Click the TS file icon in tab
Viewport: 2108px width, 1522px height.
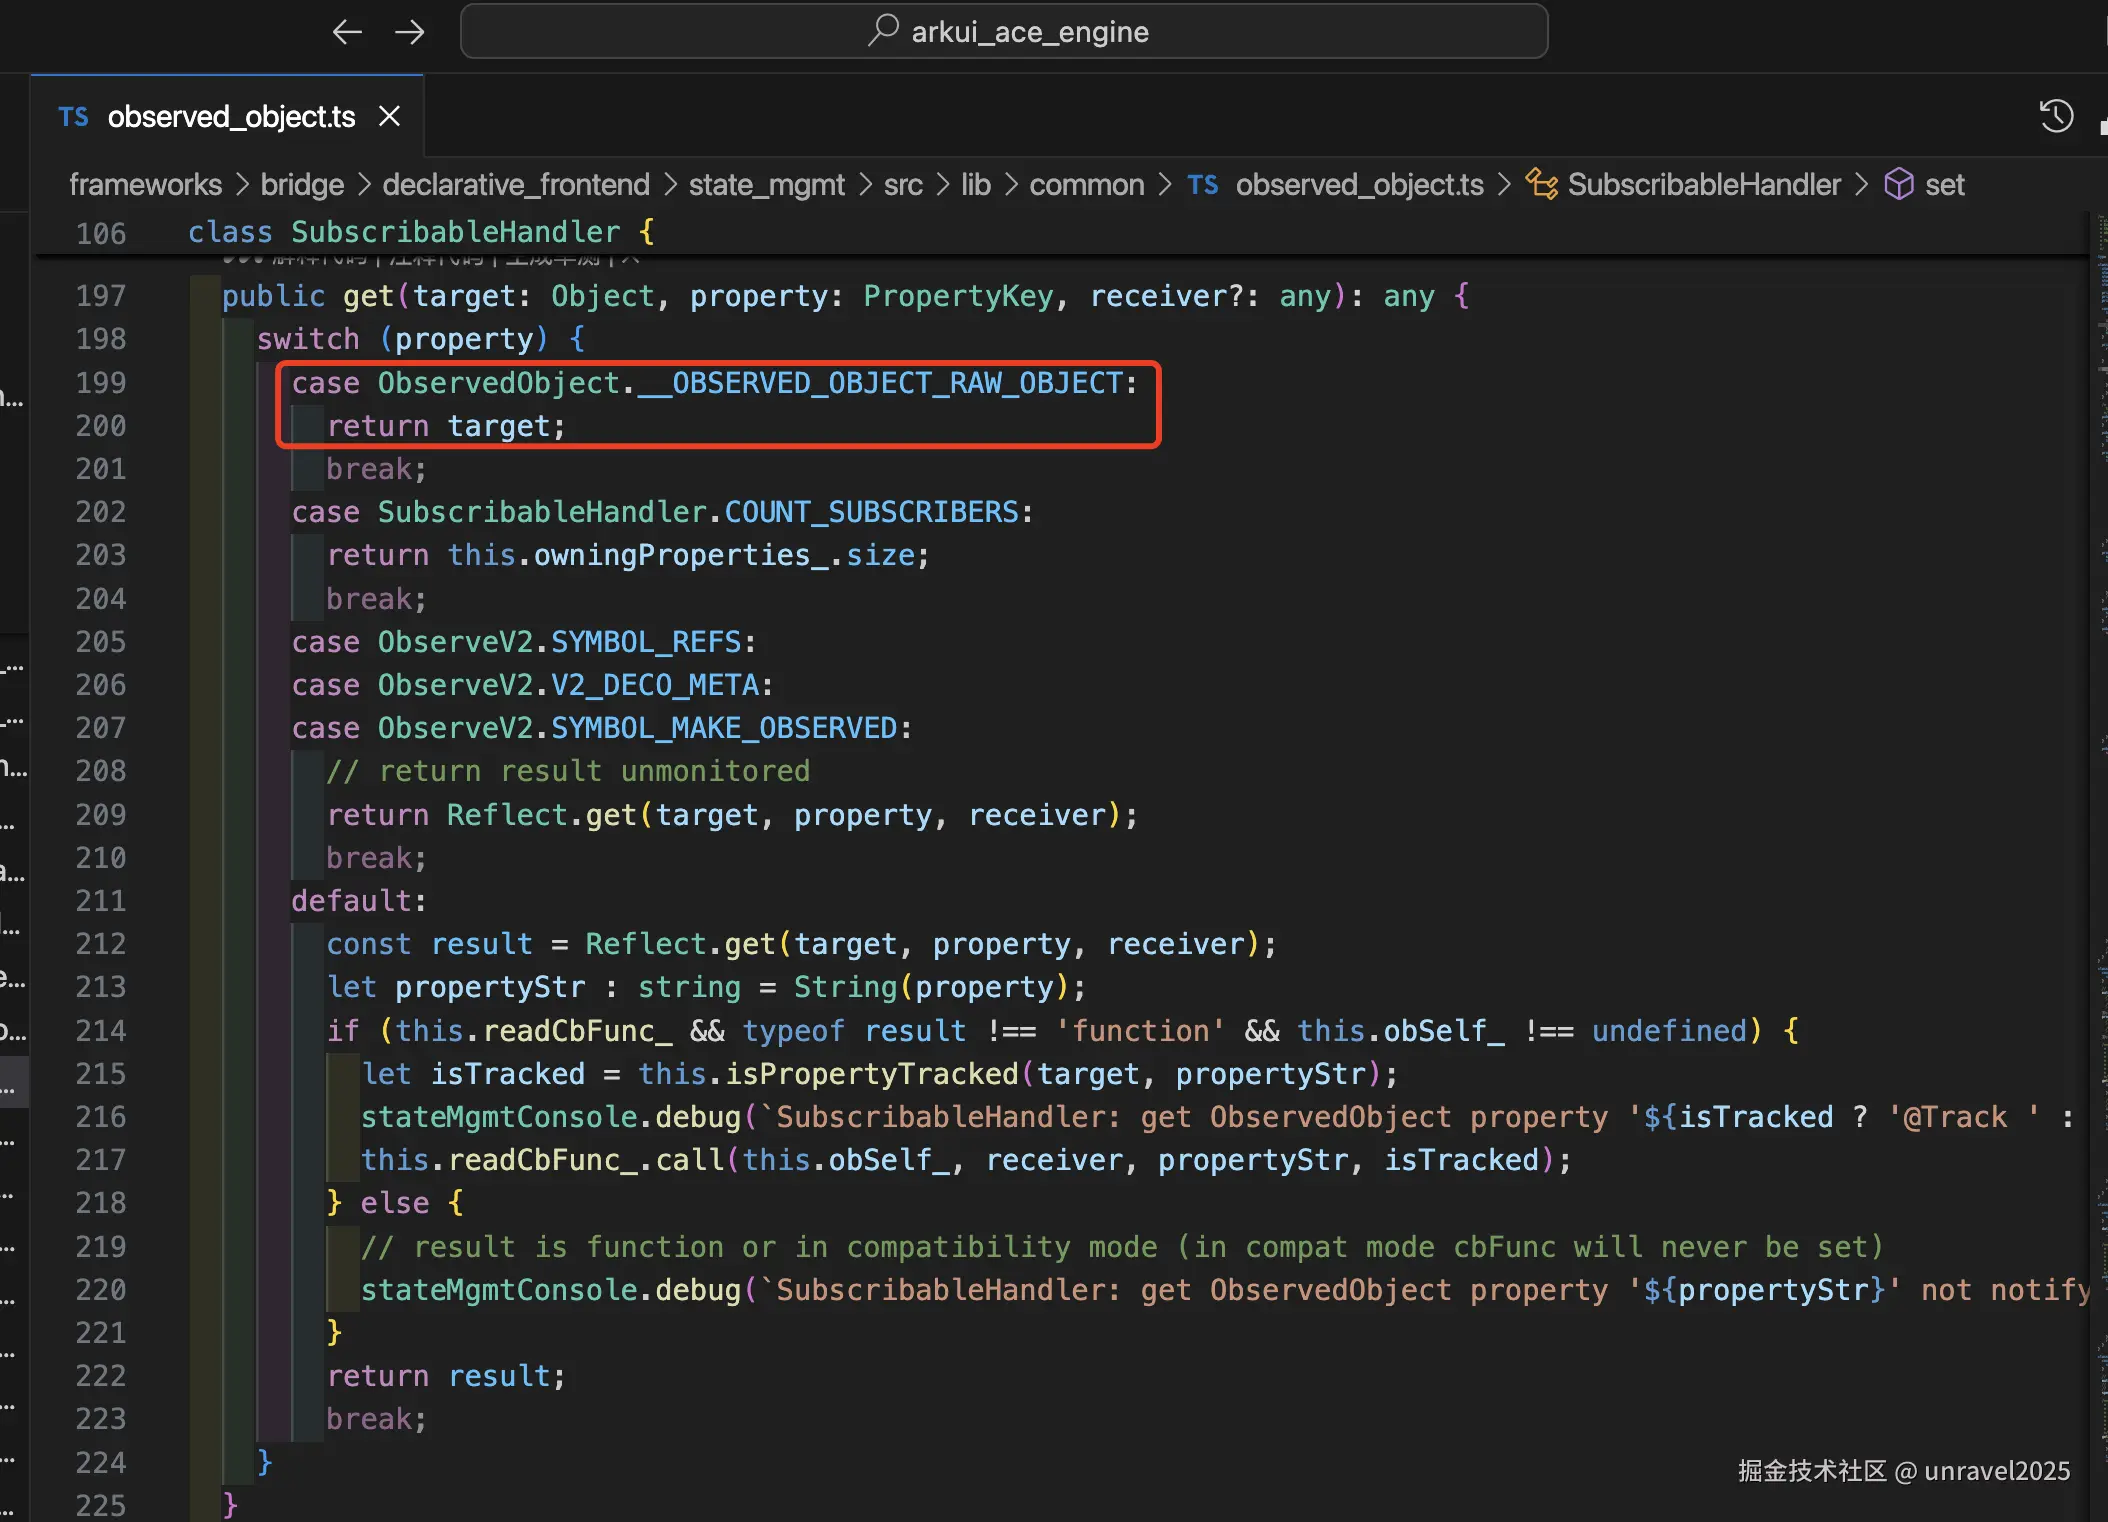click(x=73, y=117)
